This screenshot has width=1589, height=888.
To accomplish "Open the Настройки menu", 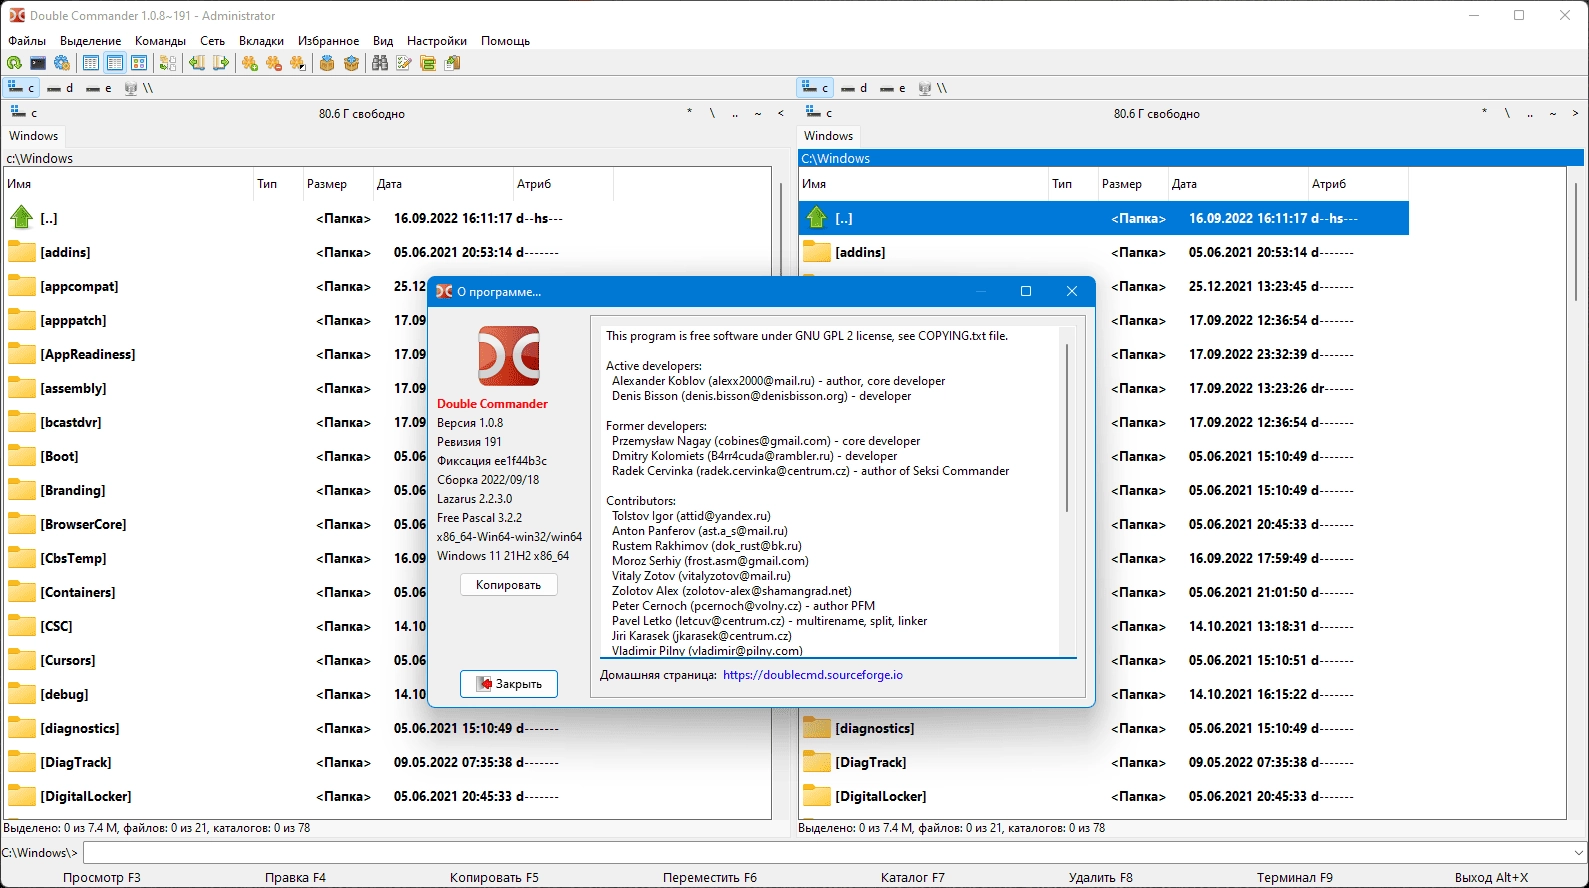I will [437, 41].
